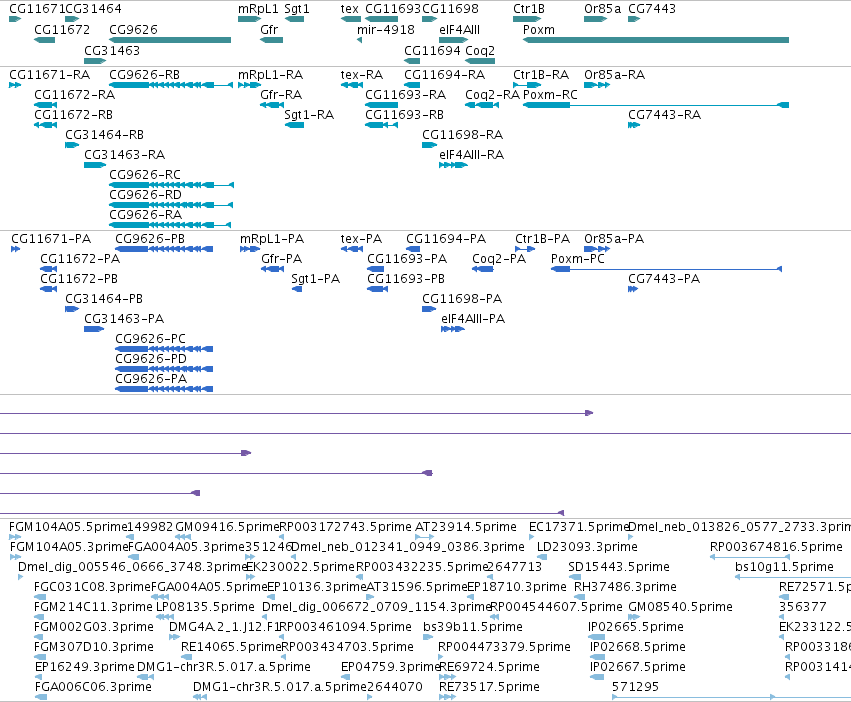The width and height of the screenshot is (851, 702).
Task: Select the Sgt1 gene label
Action: (x=297, y=9)
